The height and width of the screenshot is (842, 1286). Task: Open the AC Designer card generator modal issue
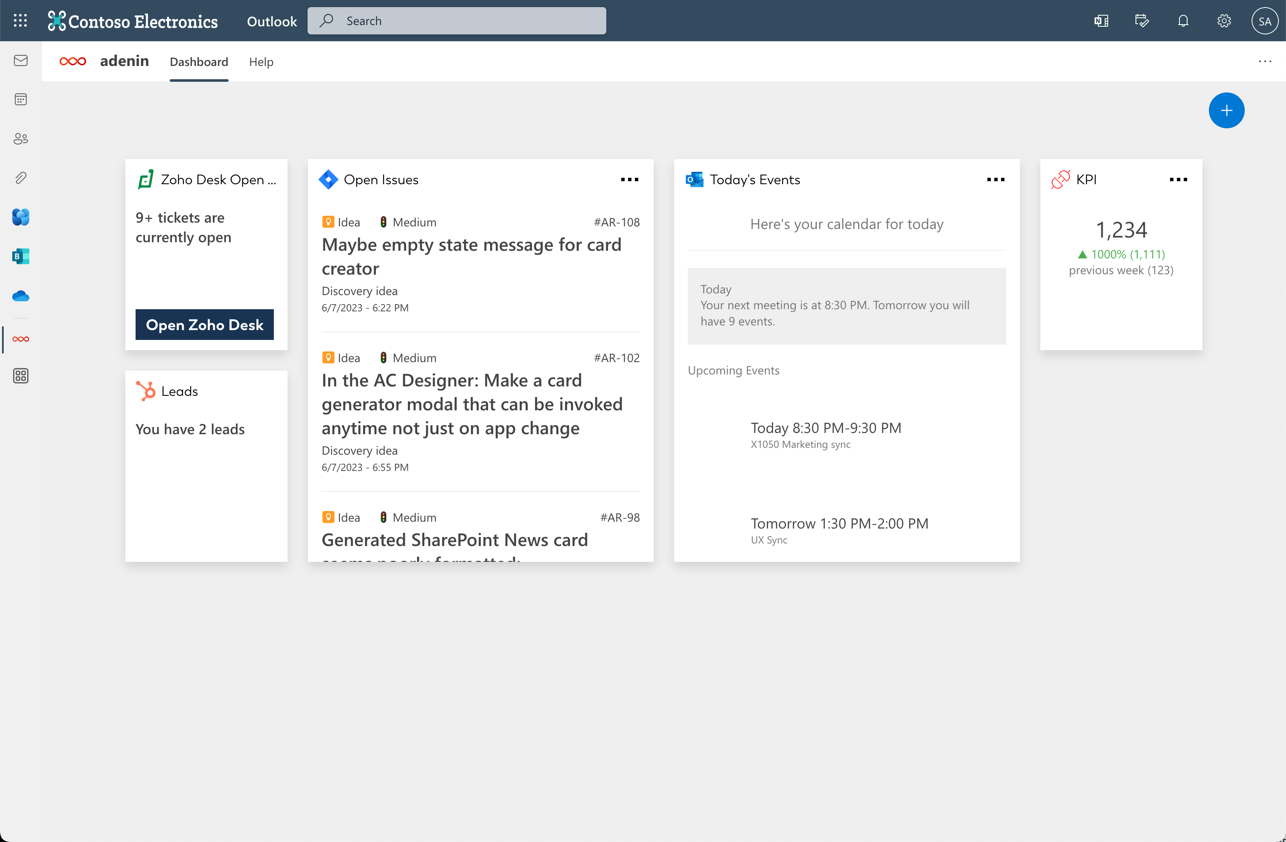click(472, 404)
